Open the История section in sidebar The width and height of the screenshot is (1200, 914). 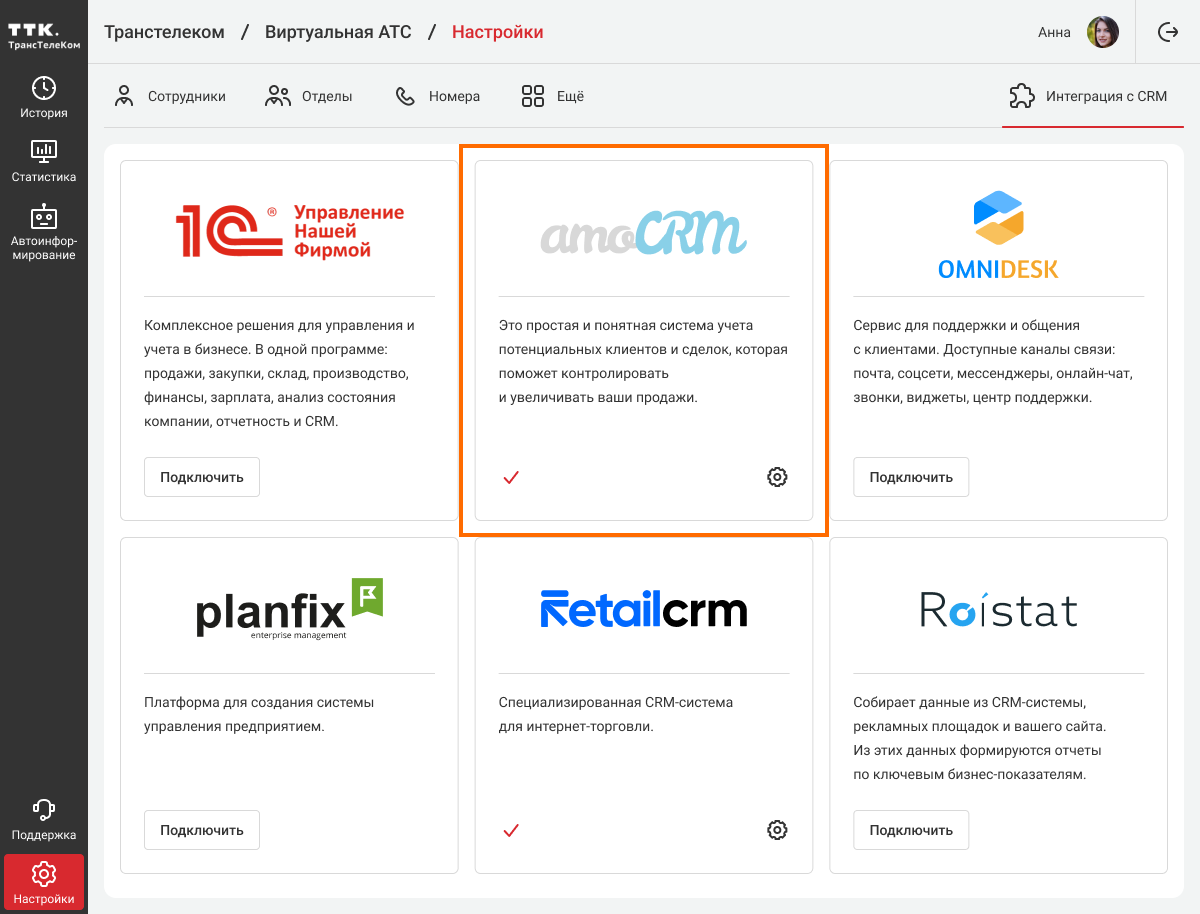click(44, 97)
